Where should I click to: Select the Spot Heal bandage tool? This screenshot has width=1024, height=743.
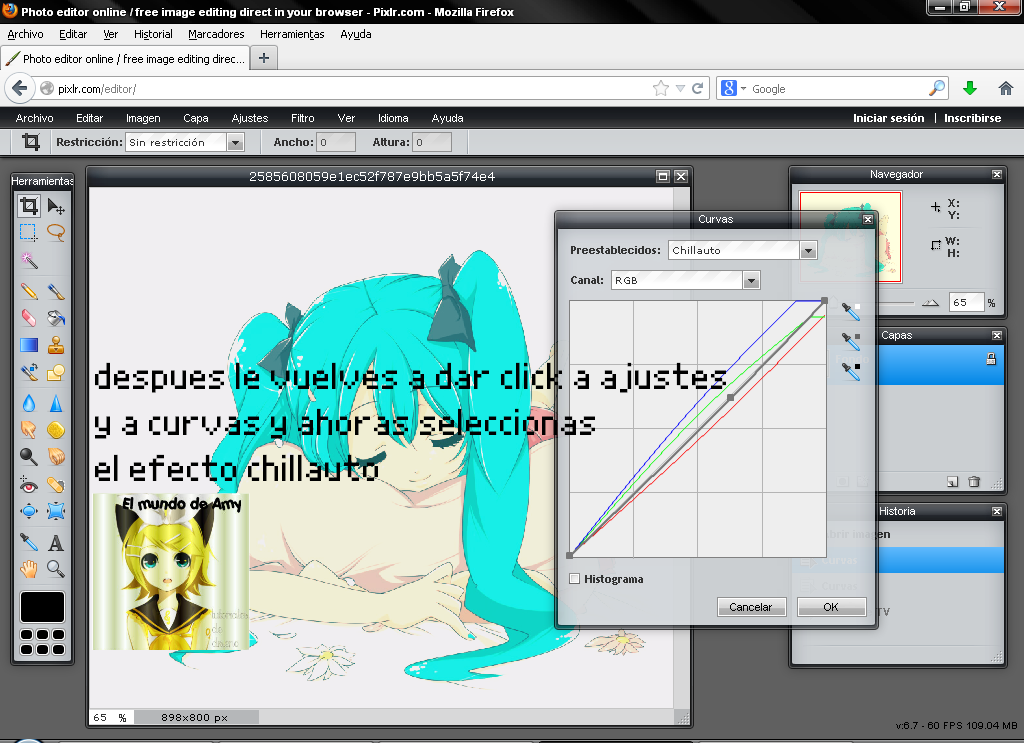pos(56,484)
